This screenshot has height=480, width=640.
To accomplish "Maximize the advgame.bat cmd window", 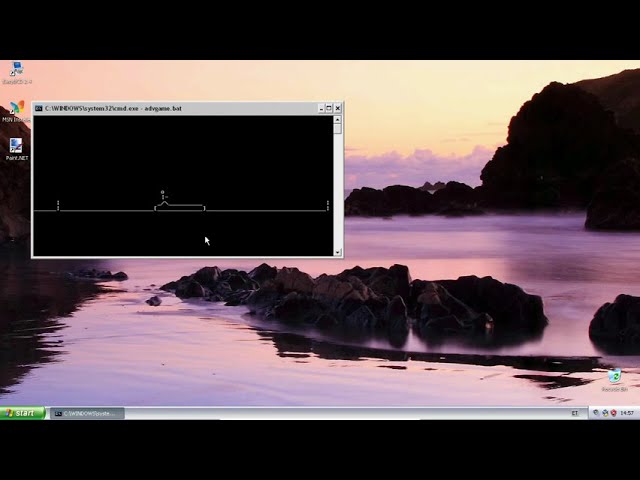I will tap(329, 108).
